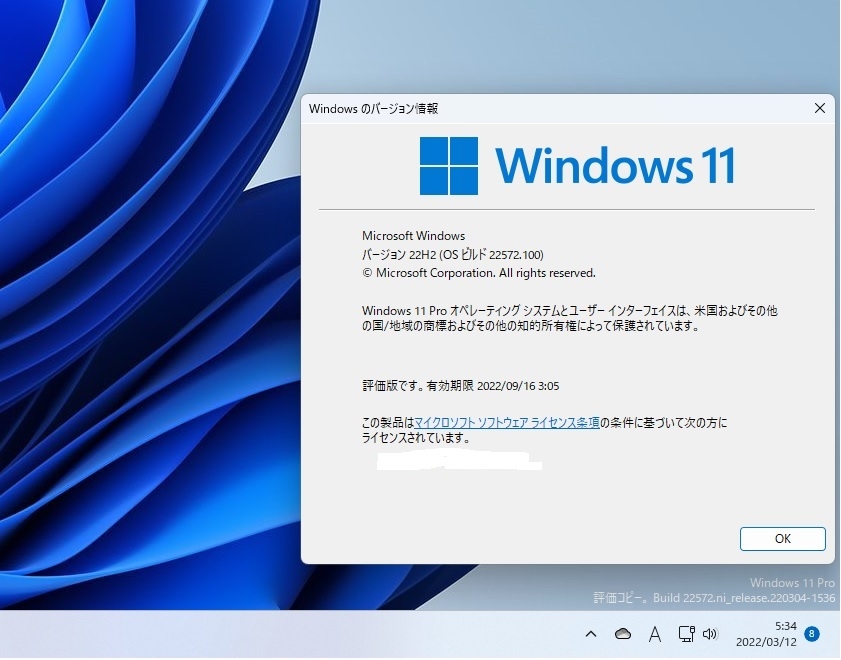Close the Windows のバージョン情報 dialog
The height and width of the screenshot is (660, 841).
[x=820, y=108]
